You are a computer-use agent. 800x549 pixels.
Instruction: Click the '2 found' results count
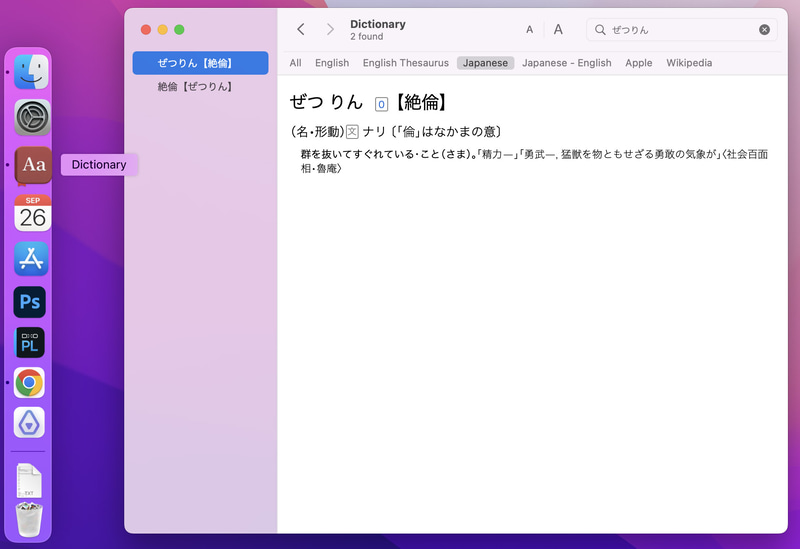point(366,37)
